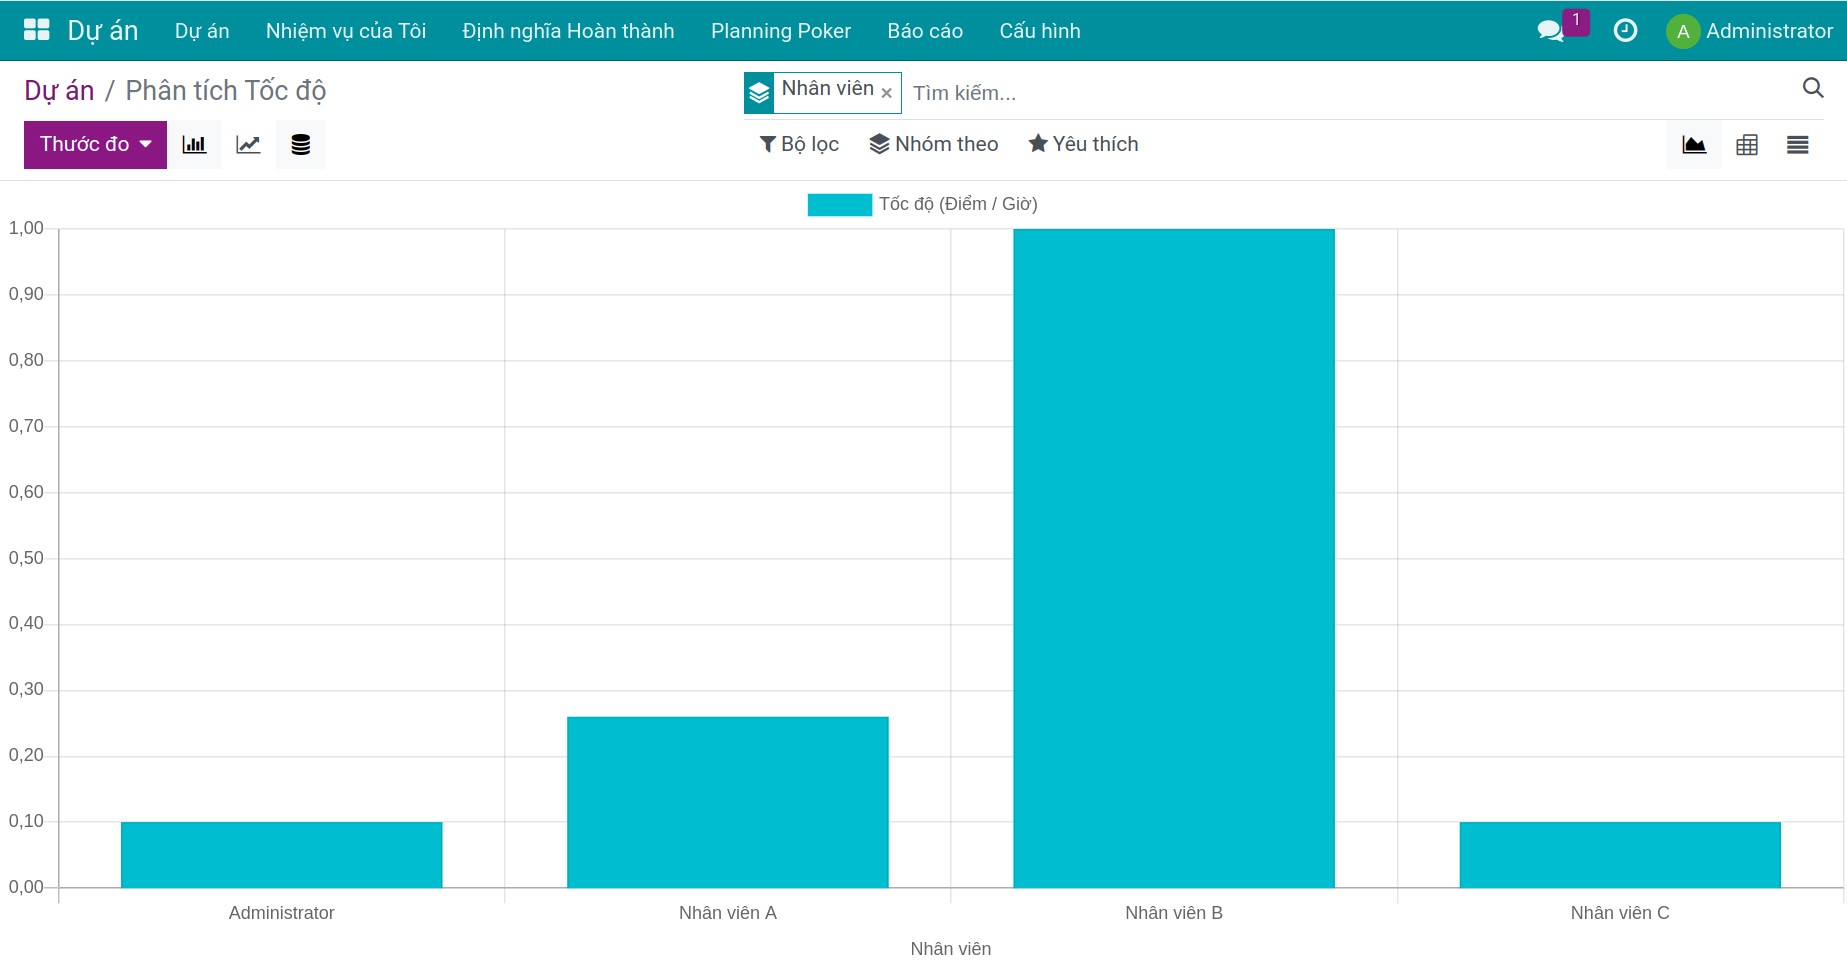The height and width of the screenshot is (966, 1847).
Task: Switch to line chart mode
Action: (248, 144)
